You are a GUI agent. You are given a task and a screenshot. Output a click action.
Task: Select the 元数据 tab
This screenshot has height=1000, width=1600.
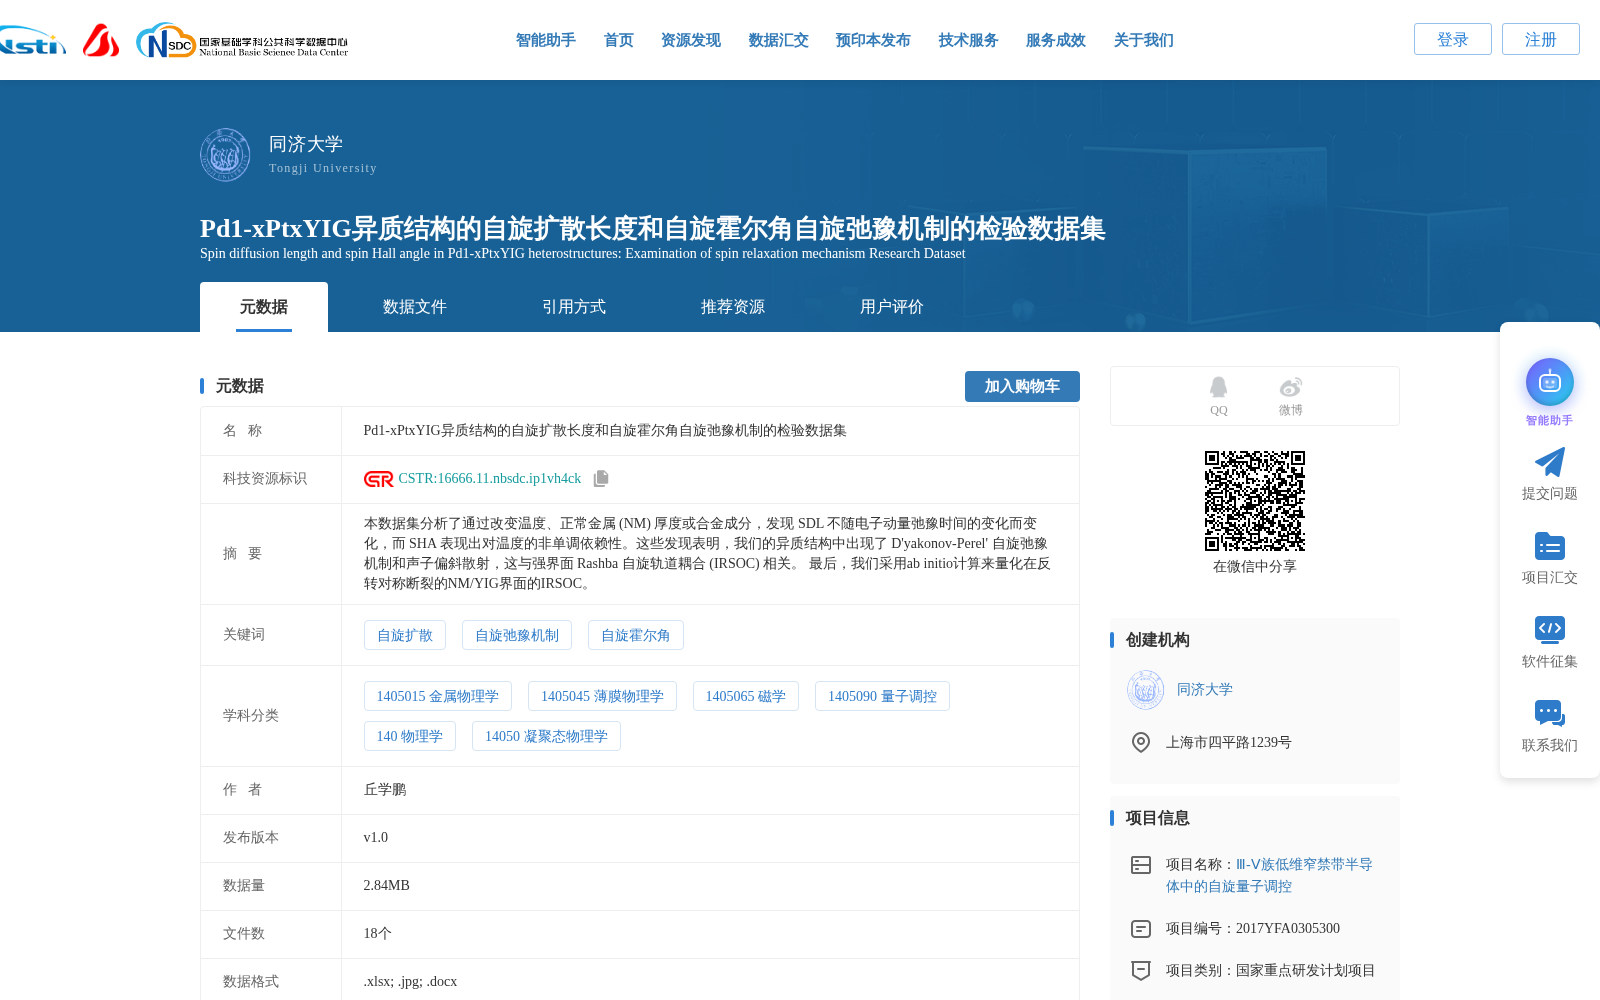(x=264, y=307)
